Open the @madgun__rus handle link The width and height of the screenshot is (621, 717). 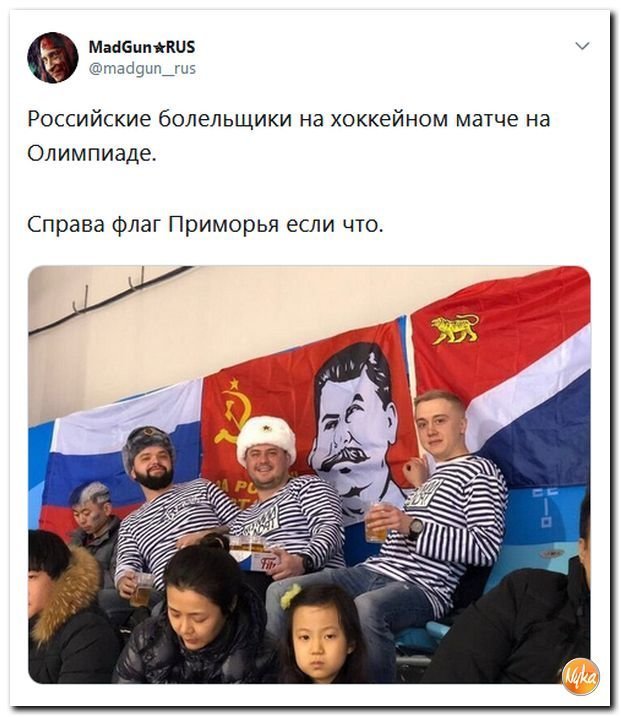pyautogui.click(x=142, y=69)
